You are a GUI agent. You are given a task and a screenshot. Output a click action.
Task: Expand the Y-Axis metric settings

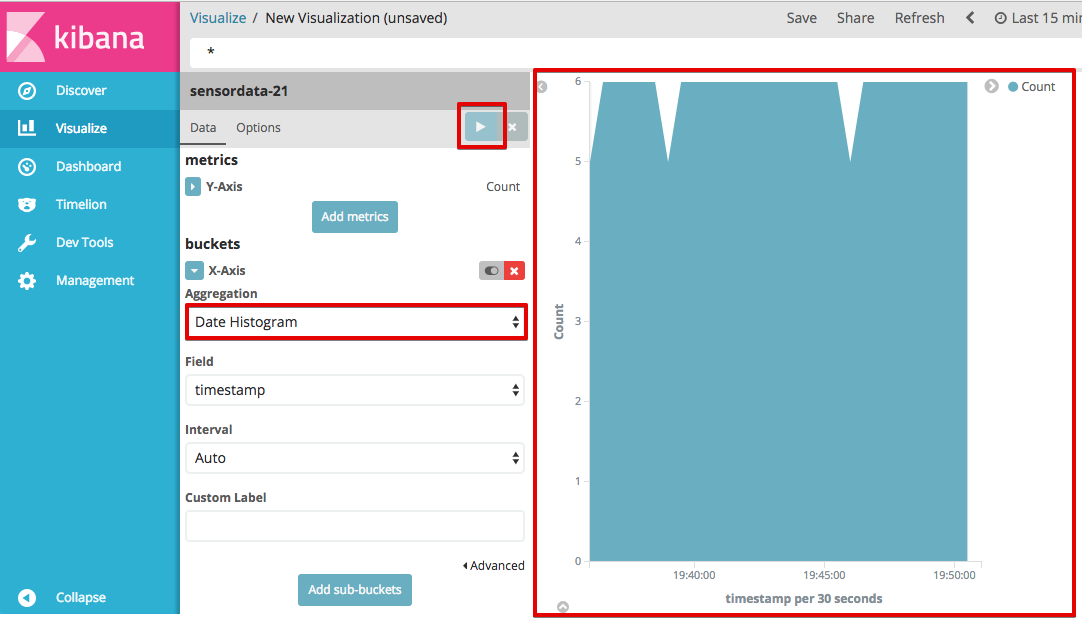tap(193, 186)
